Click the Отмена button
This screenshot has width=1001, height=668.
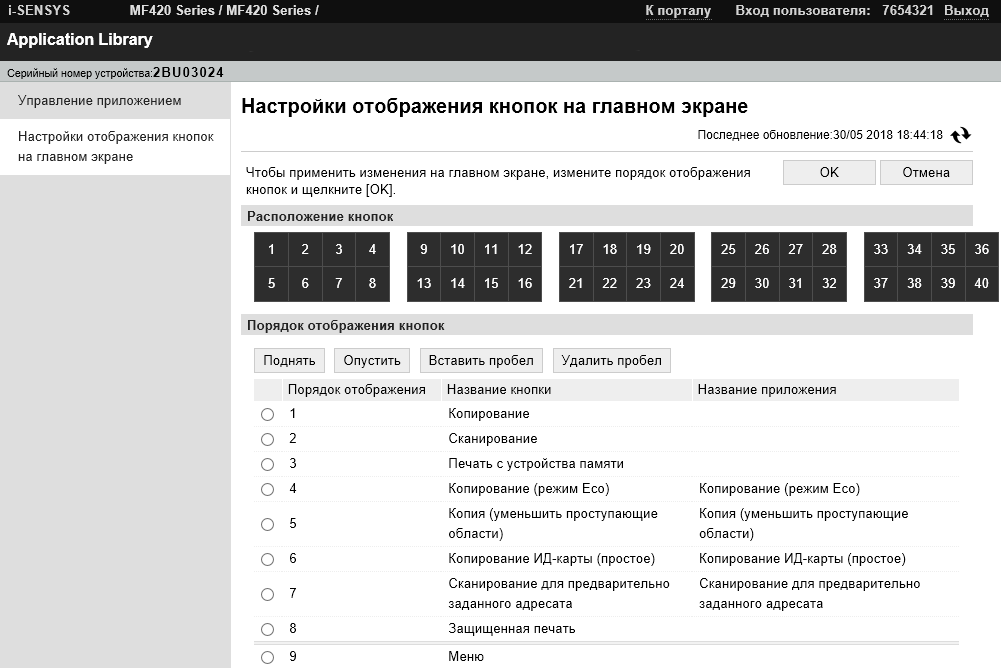(x=926, y=172)
